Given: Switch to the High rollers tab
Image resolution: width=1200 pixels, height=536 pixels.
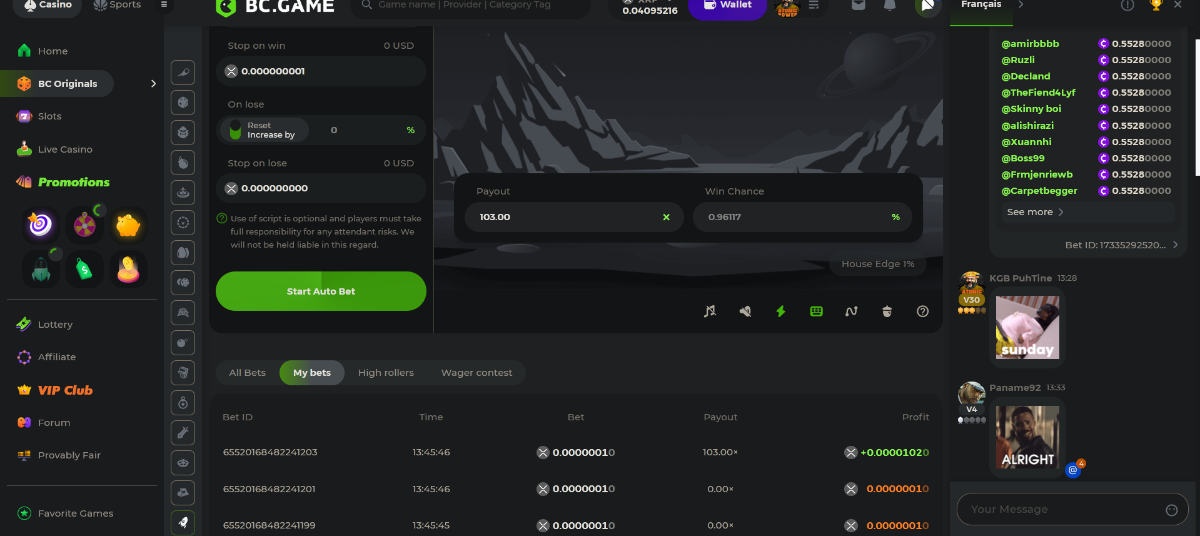Looking at the screenshot, I should (x=385, y=373).
